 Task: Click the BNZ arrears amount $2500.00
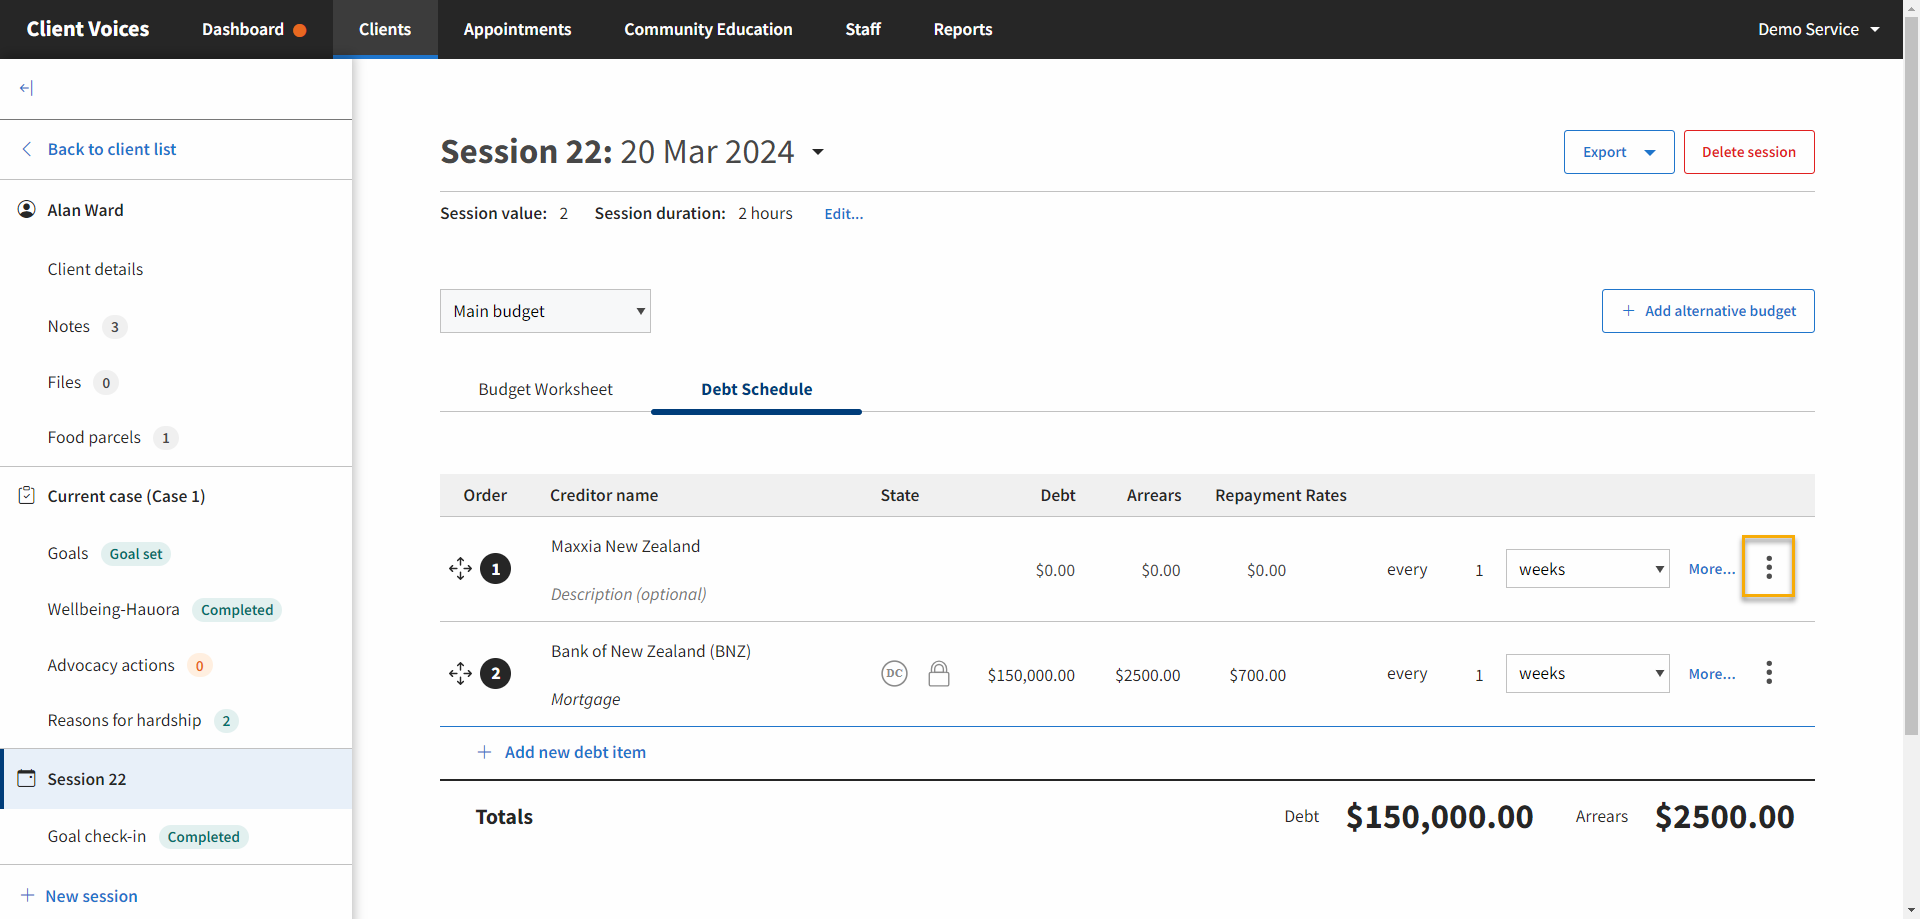1148,675
